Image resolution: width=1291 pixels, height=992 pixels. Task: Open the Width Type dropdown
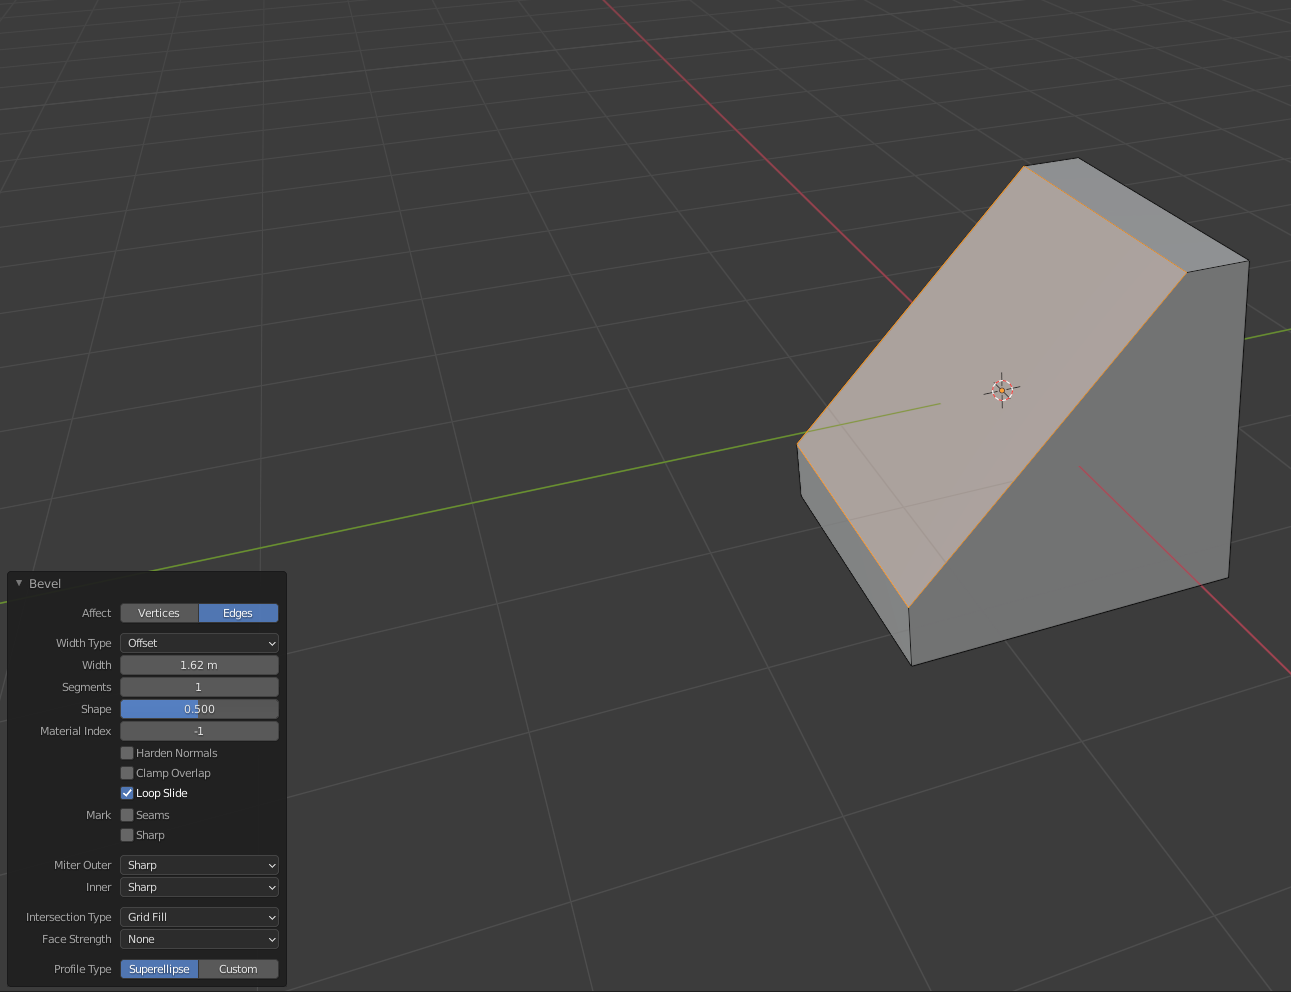198,642
